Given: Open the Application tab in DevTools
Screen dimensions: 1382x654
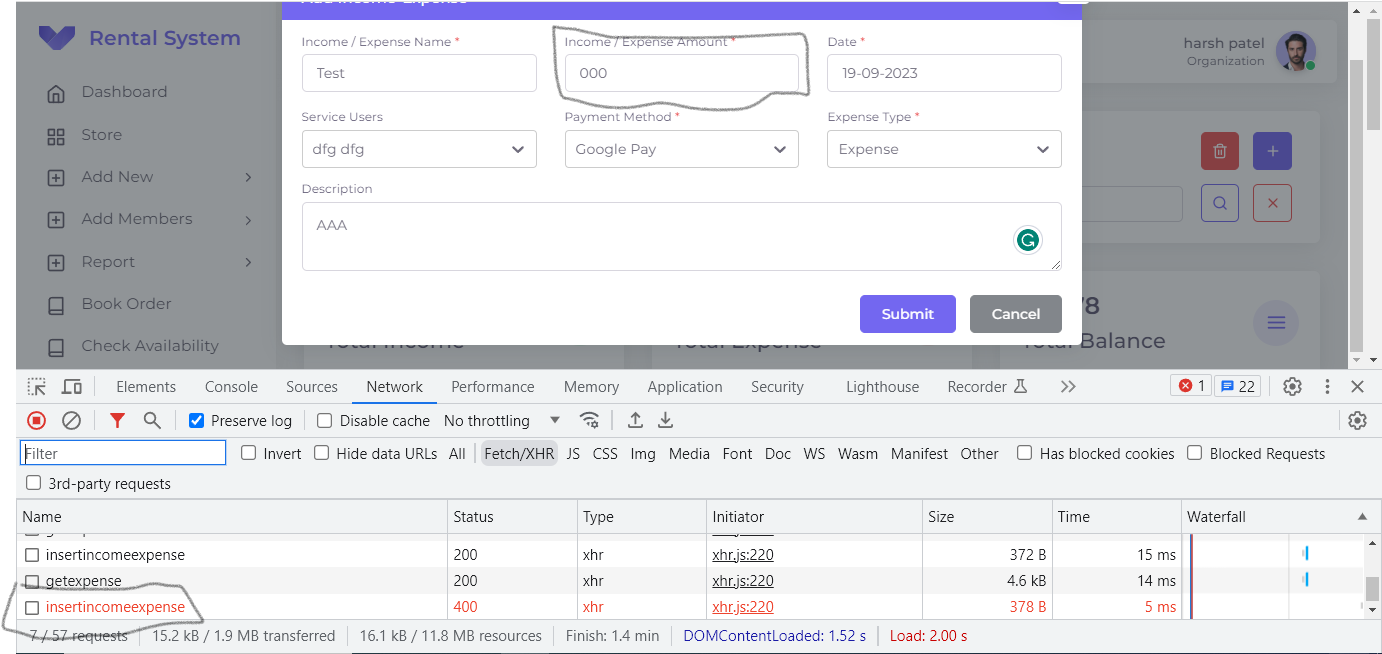Looking at the screenshot, I should (684, 387).
